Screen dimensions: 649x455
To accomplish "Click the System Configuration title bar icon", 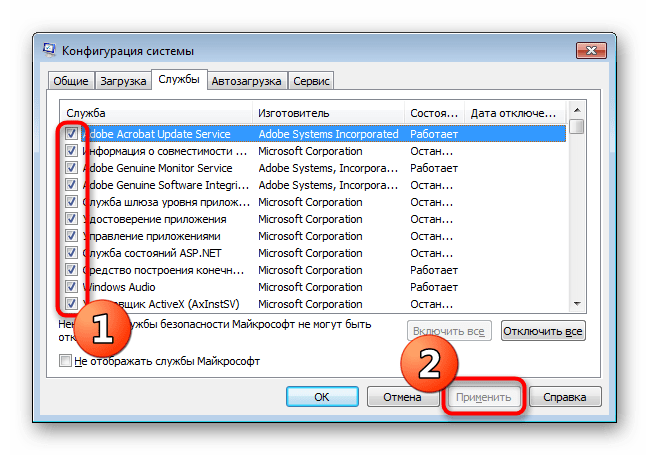I will pos(49,50).
